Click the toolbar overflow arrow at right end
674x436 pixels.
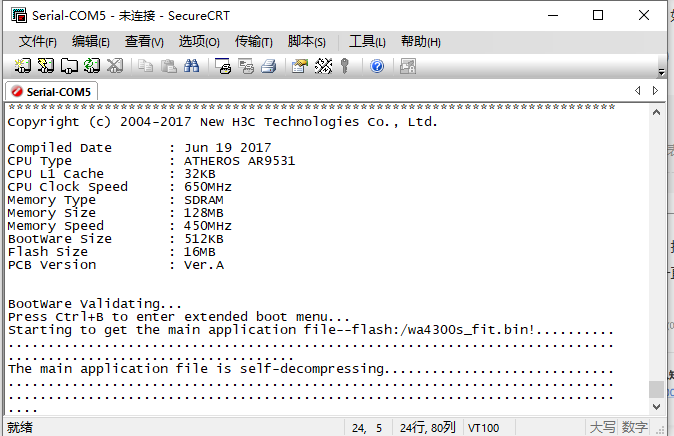[x=662, y=72]
